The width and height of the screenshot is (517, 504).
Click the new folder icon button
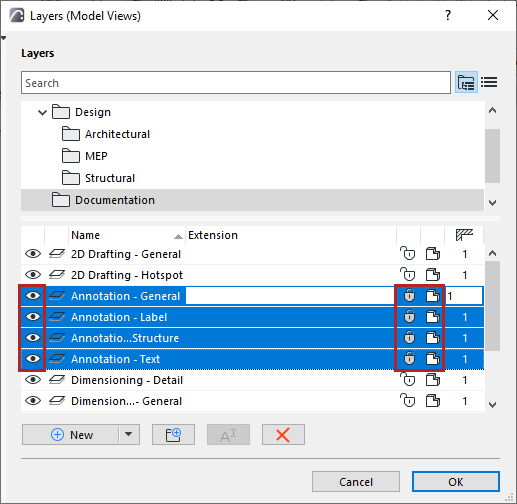click(173, 435)
